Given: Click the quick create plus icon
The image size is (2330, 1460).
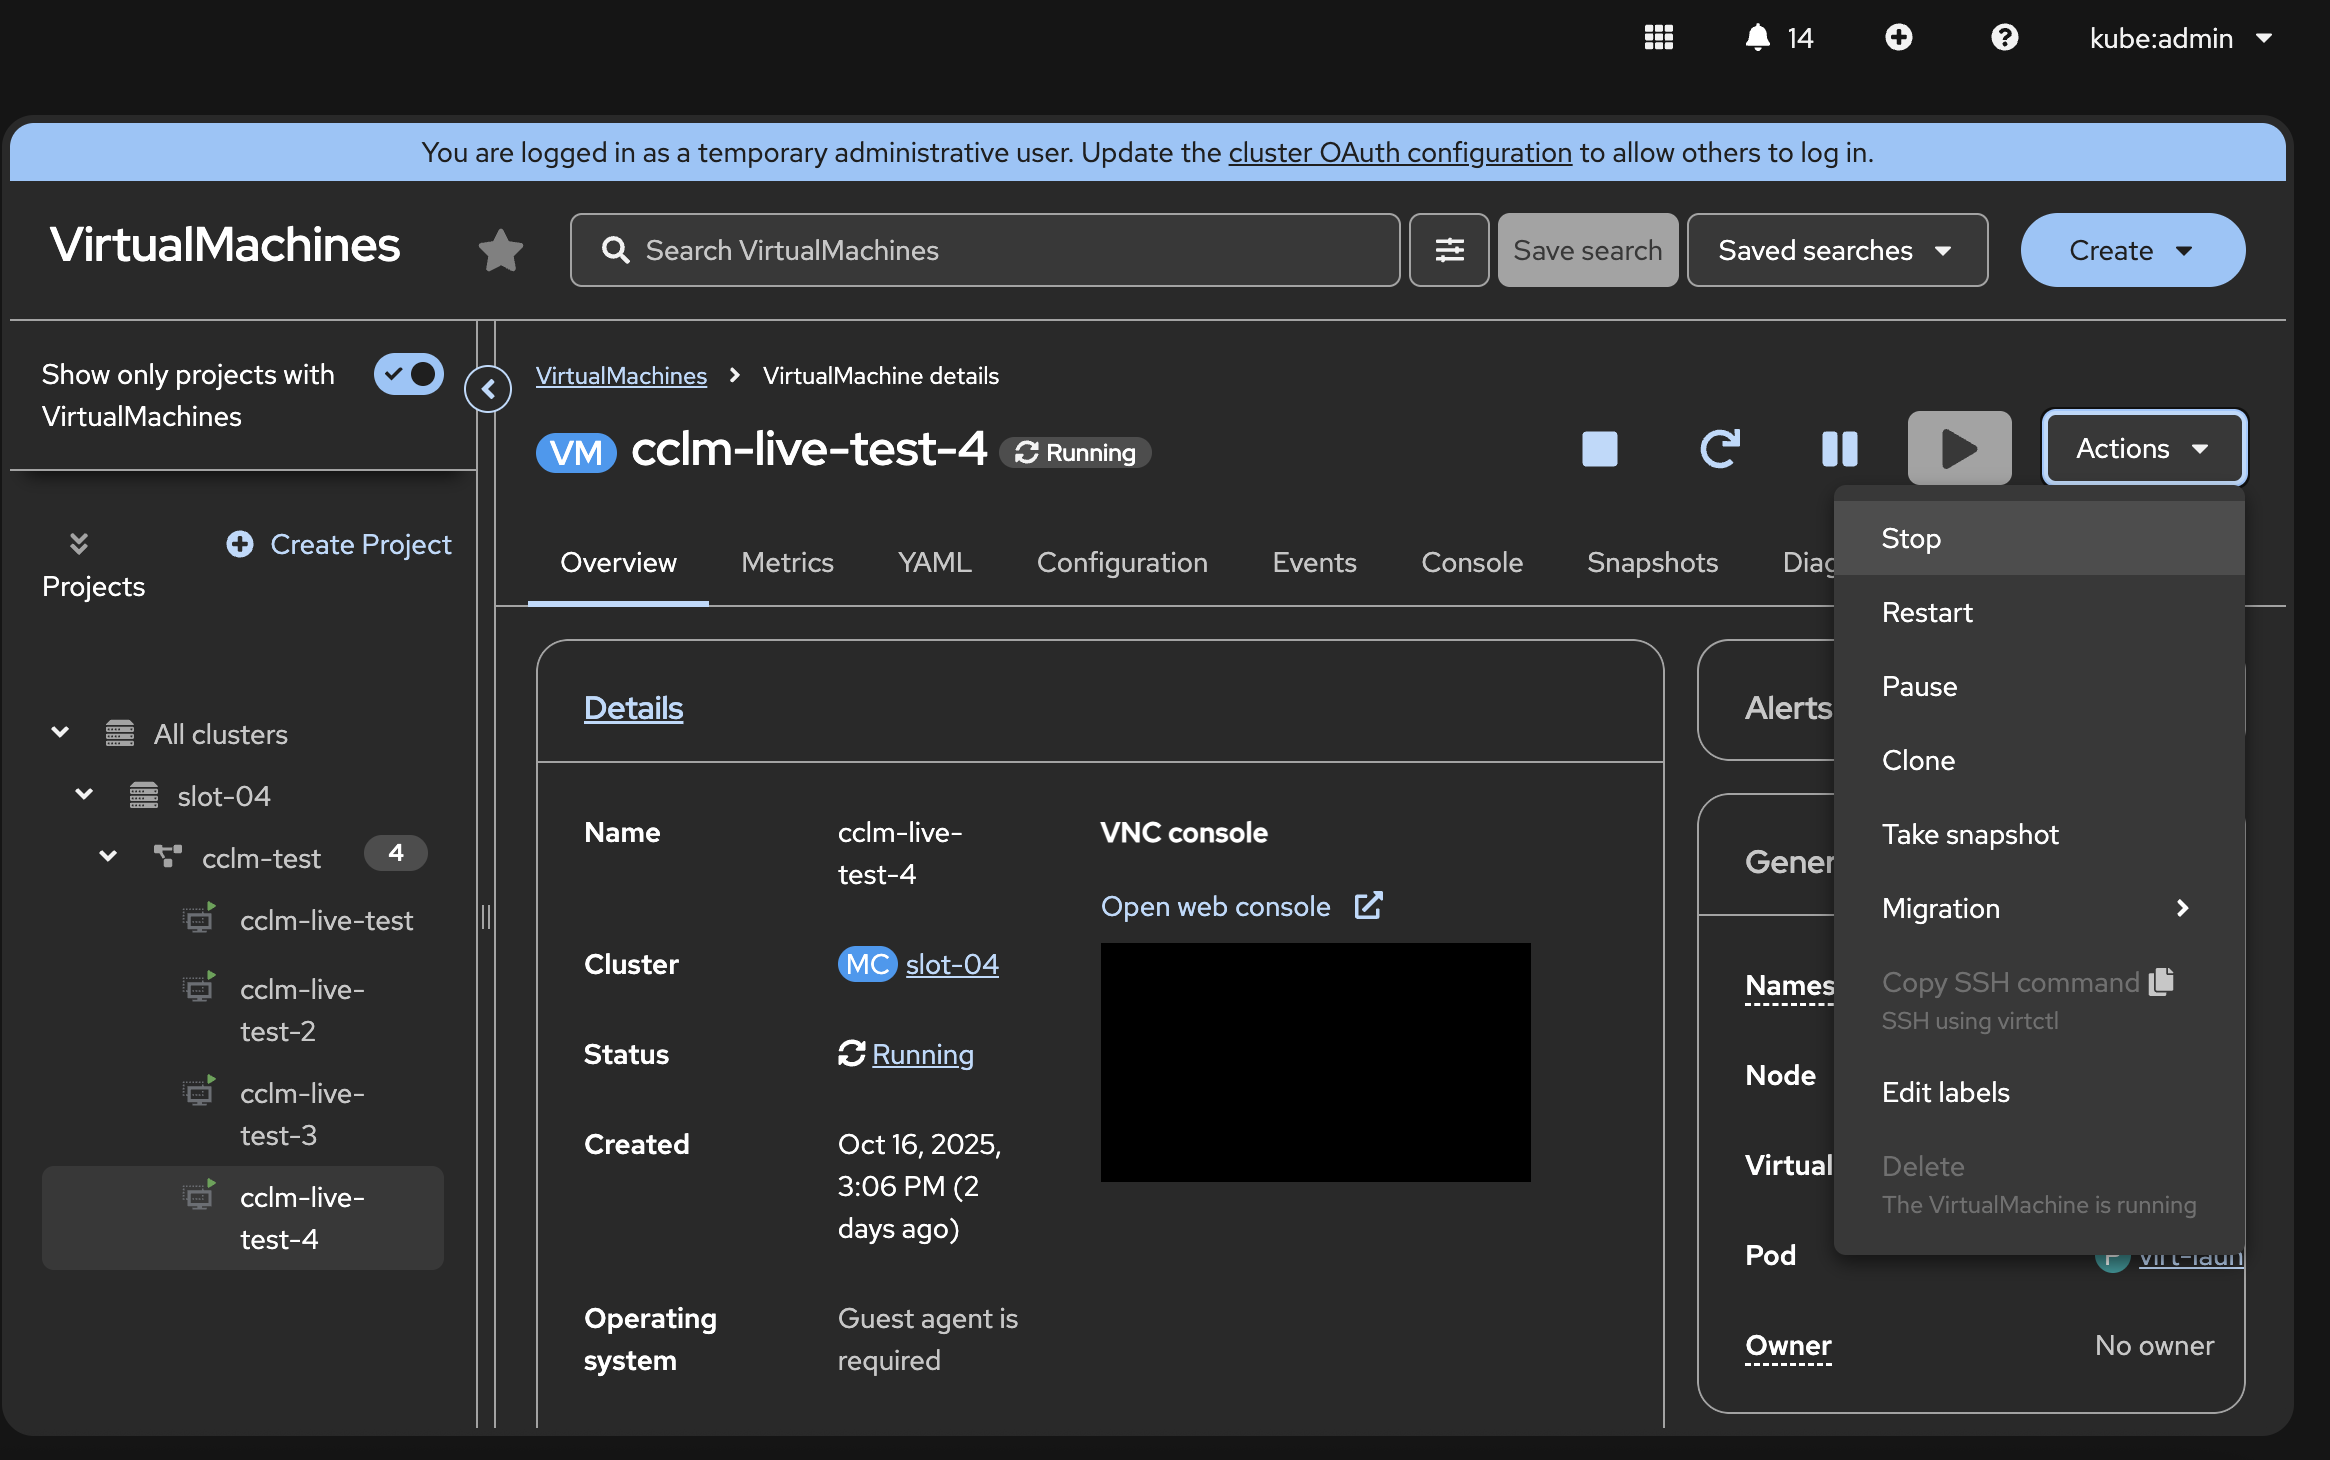Looking at the screenshot, I should tap(1898, 38).
